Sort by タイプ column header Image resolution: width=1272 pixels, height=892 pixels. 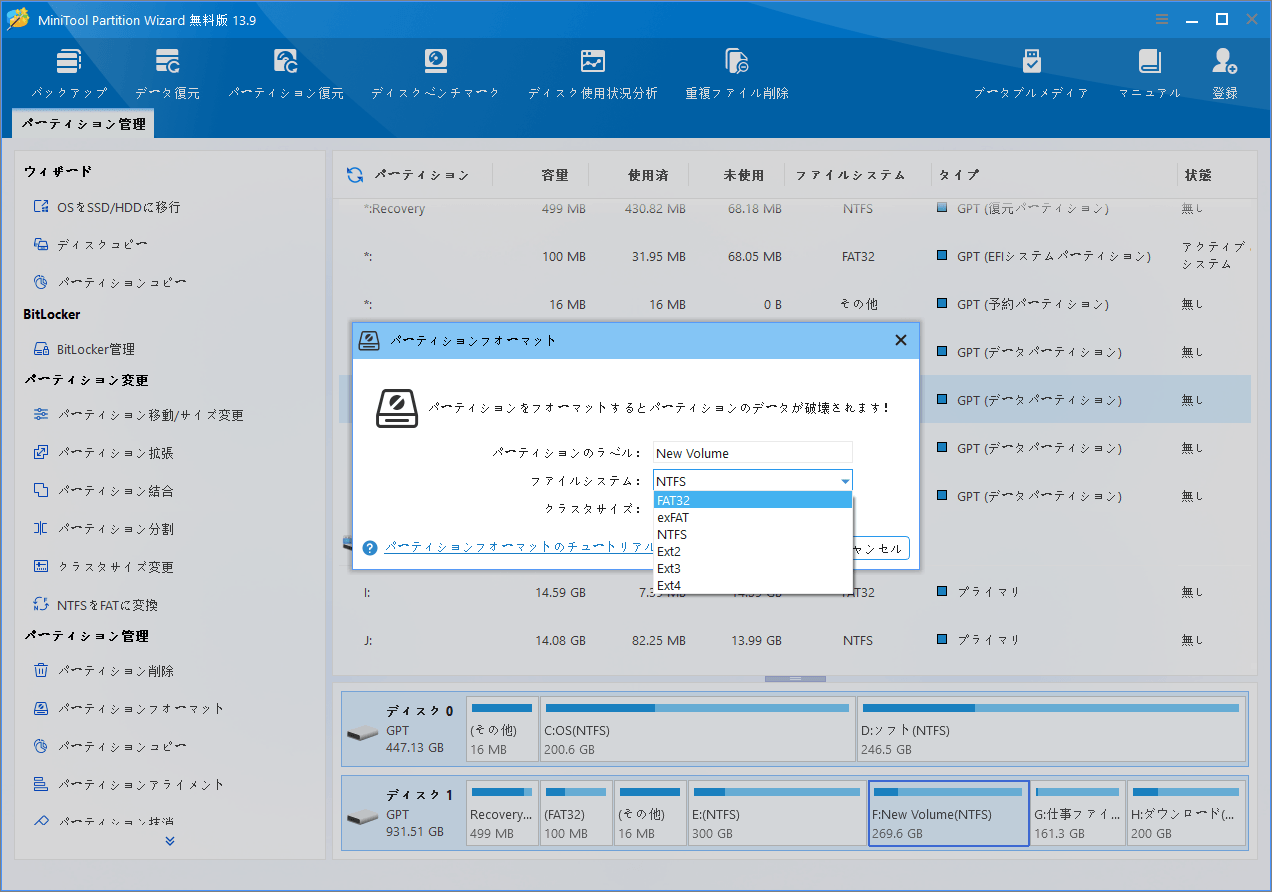coord(959,175)
